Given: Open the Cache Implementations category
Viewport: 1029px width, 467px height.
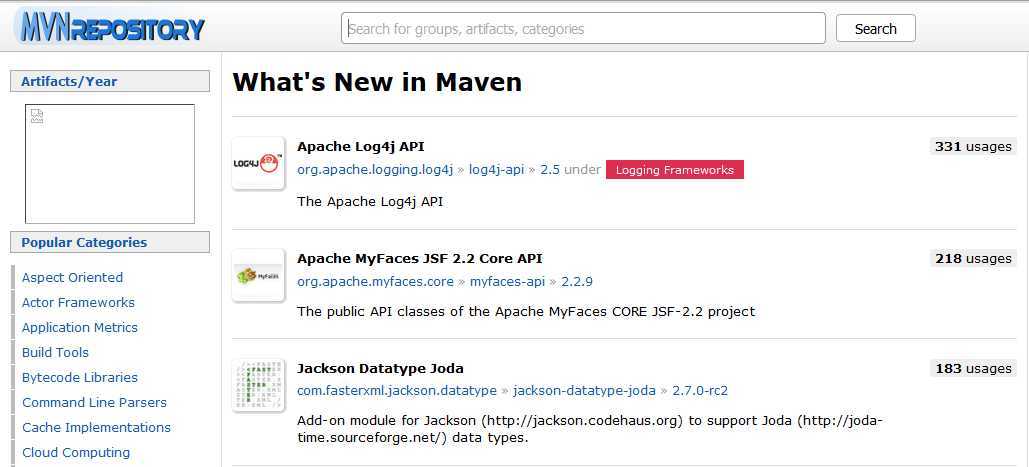Looking at the screenshot, I should pyautogui.click(x=96, y=427).
